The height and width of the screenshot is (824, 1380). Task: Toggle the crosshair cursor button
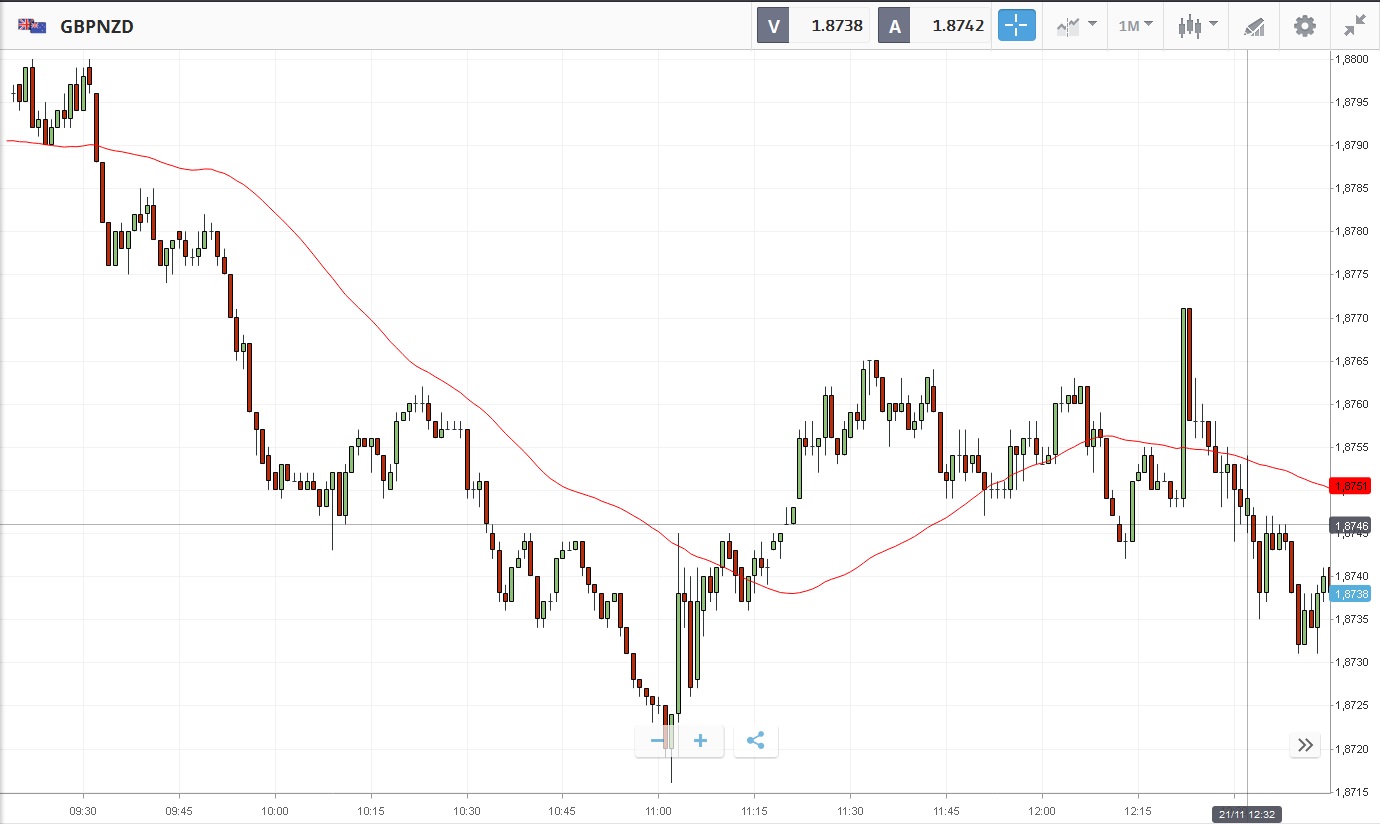click(1016, 26)
